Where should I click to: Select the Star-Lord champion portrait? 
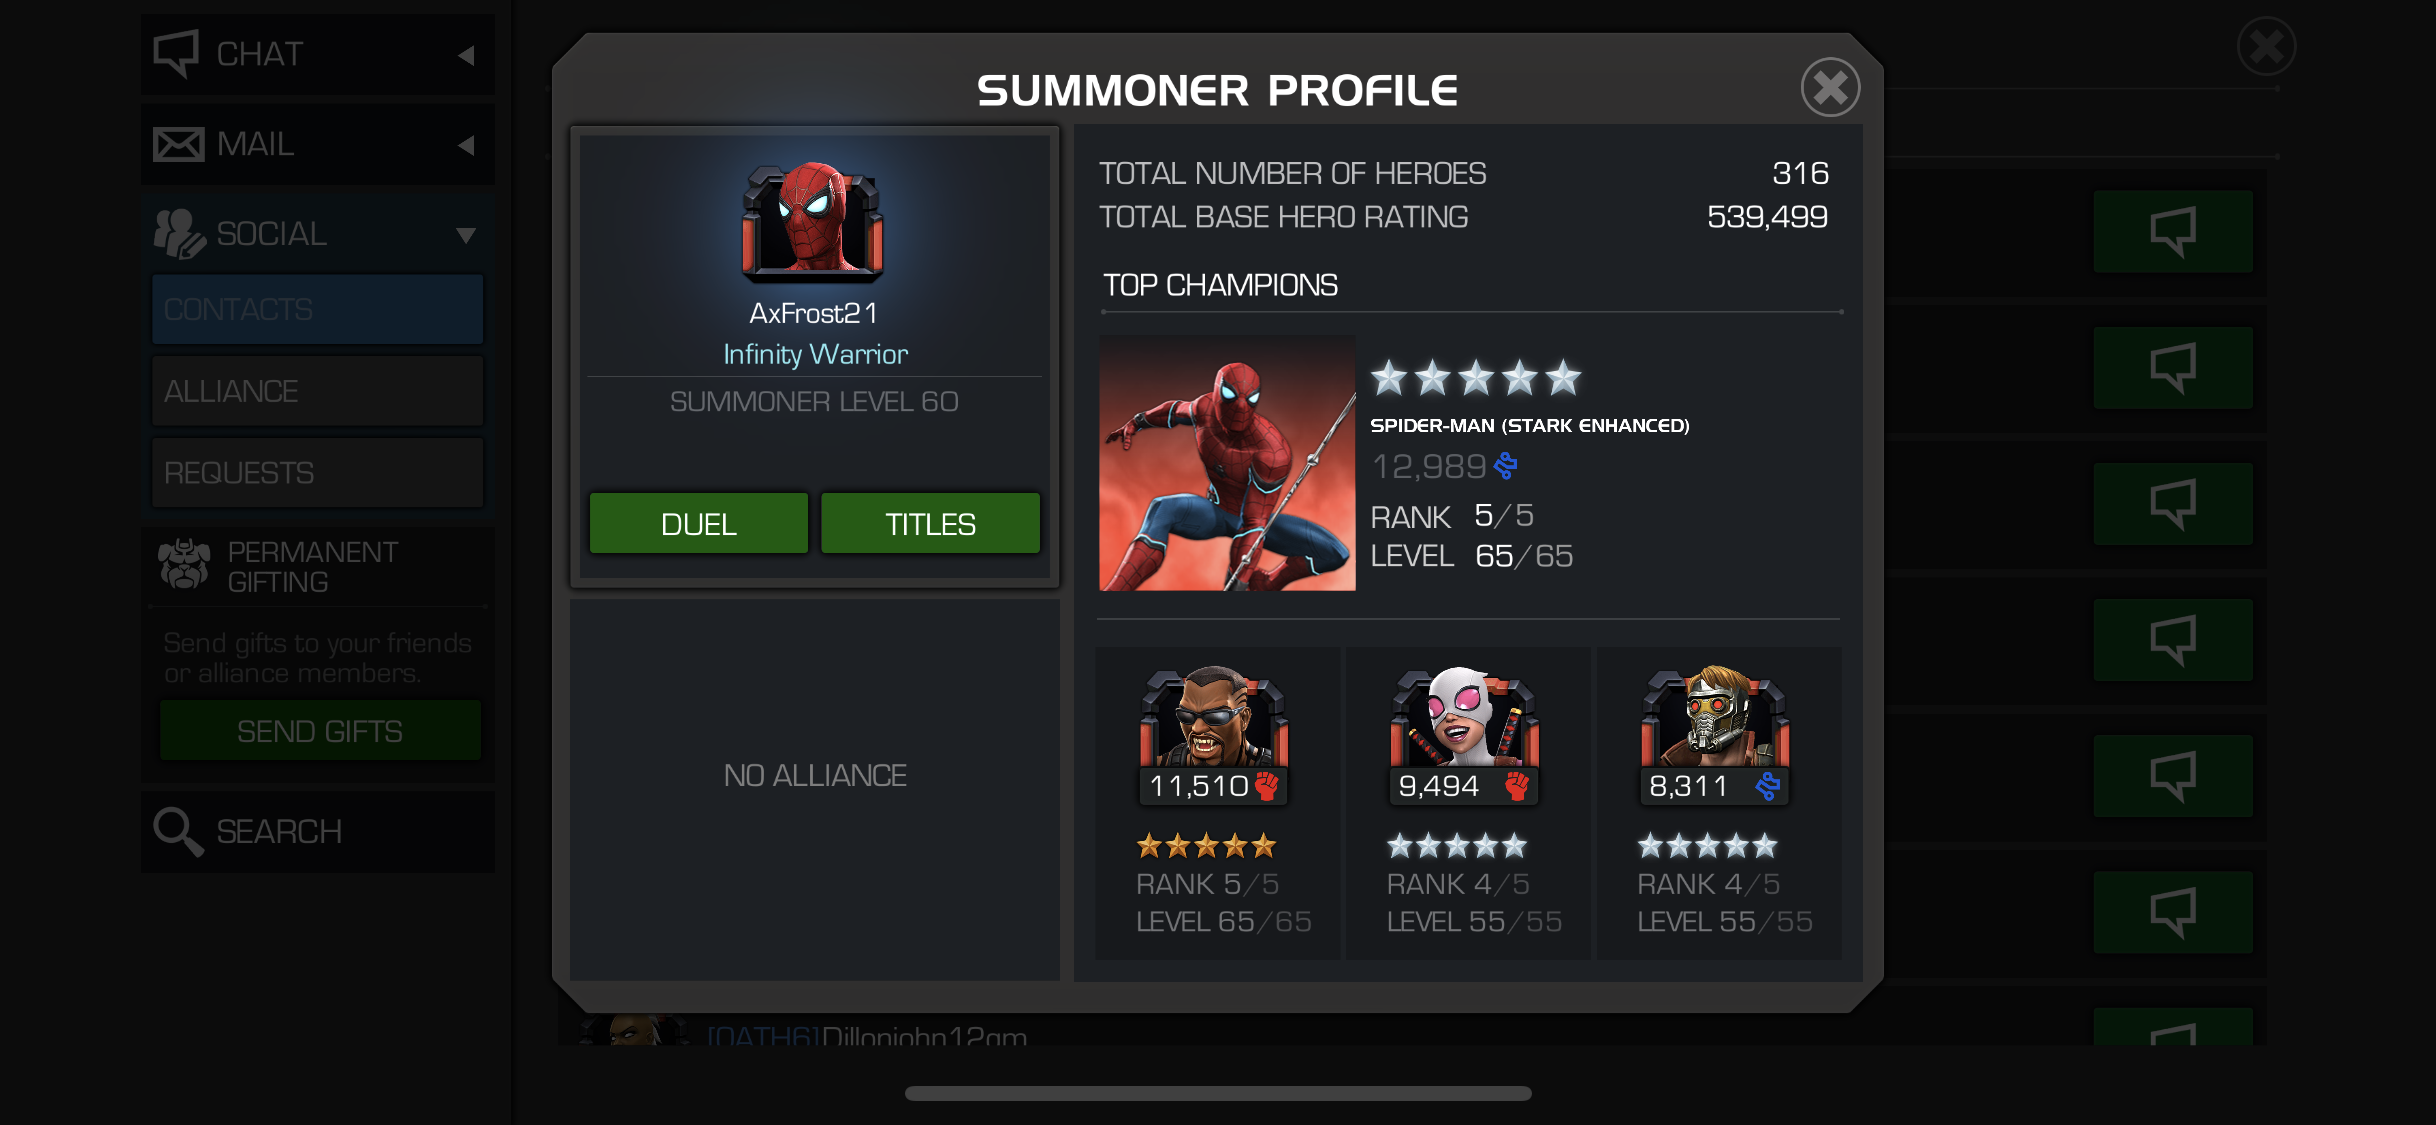tap(1715, 718)
